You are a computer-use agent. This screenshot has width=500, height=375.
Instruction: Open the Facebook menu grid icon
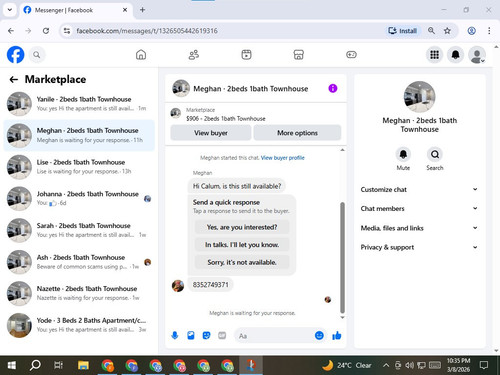point(434,55)
